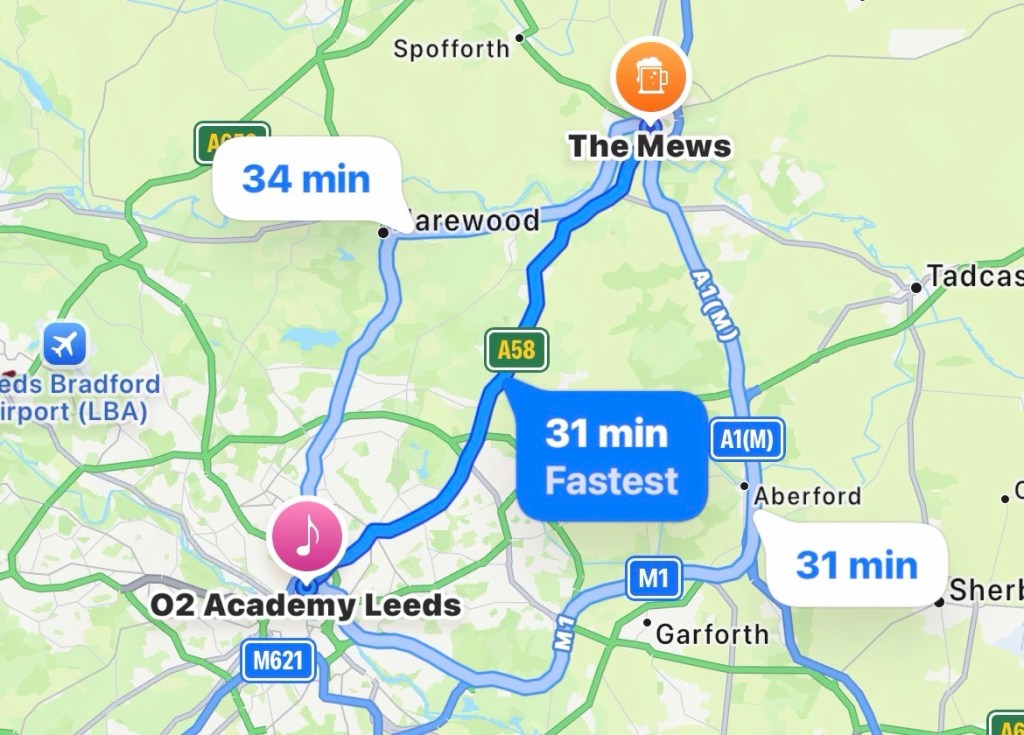Screen dimensions: 1024x735
Task: Click the Aberford town label
Action: click(808, 497)
